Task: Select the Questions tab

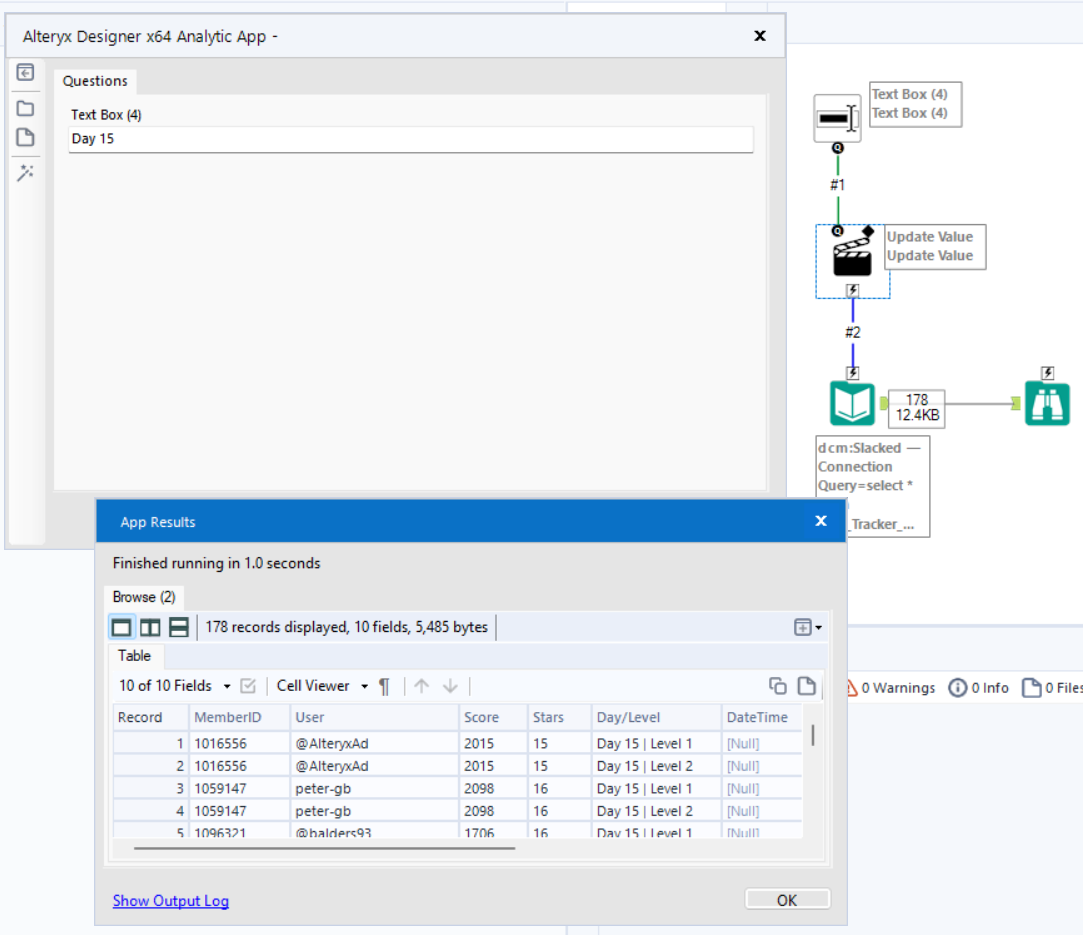Action: tap(95, 81)
